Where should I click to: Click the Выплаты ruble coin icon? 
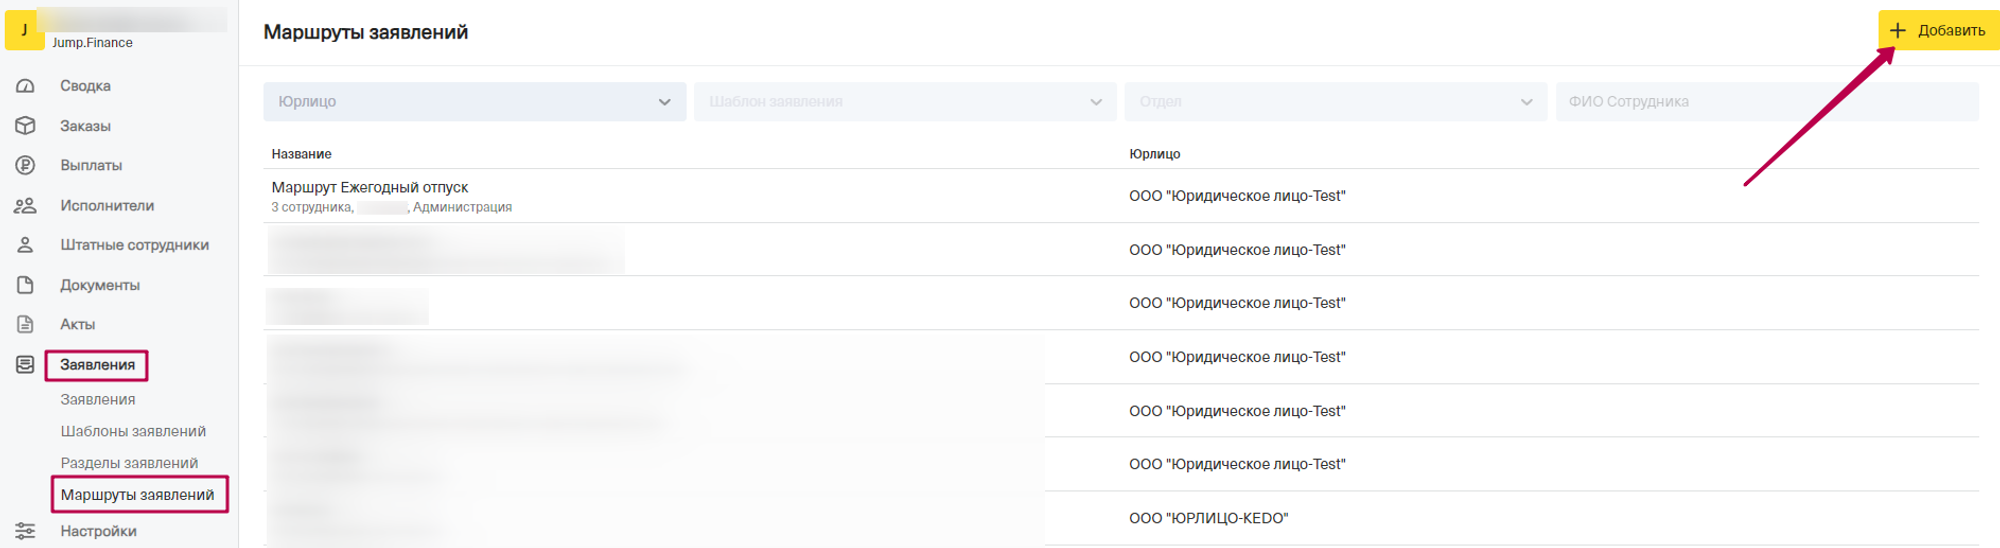click(26, 165)
